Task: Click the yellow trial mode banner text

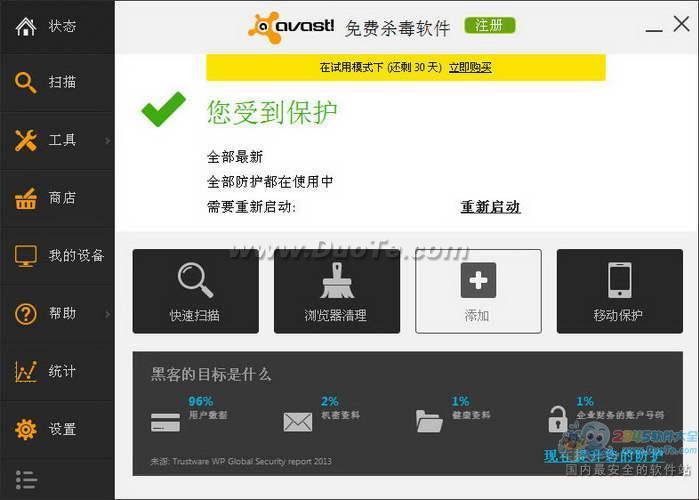Action: [x=380, y=67]
